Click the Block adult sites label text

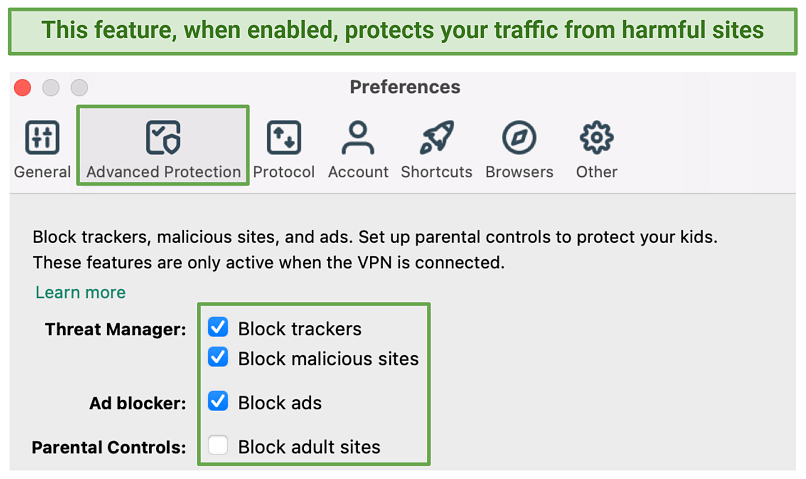pyautogui.click(x=309, y=447)
